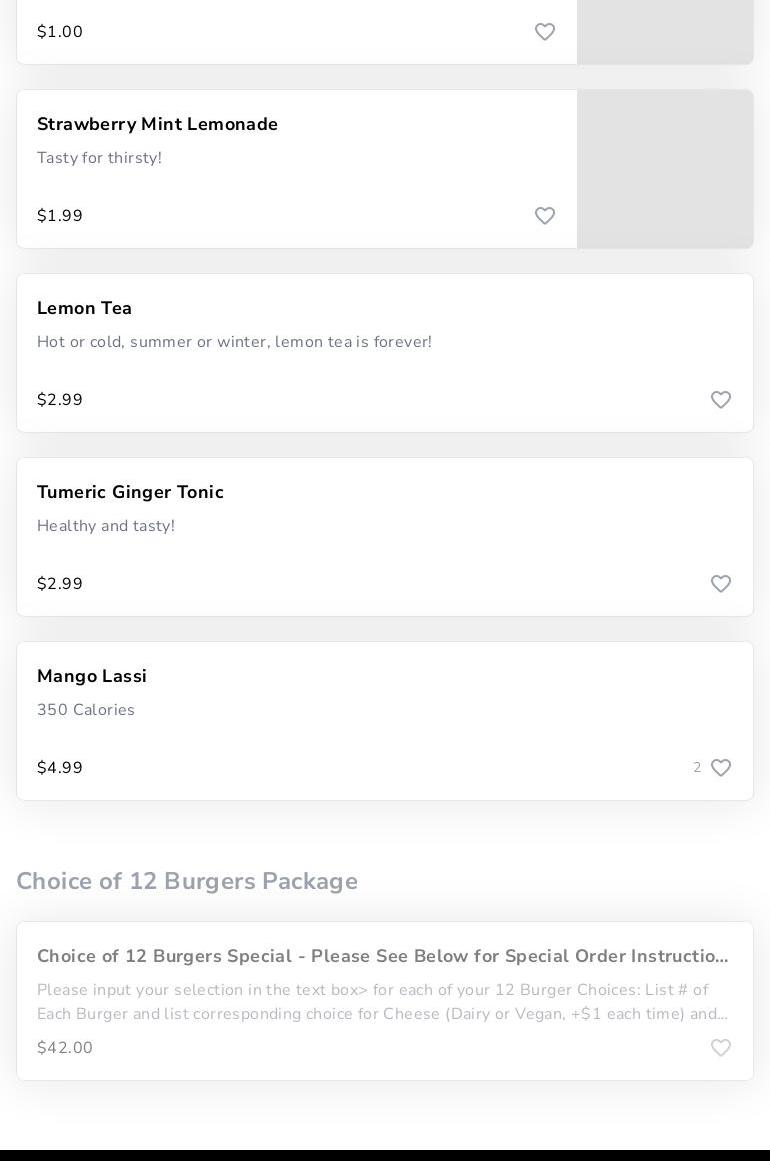
Task: Click the Lemon Tea description text
Action: (x=234, y=342)
